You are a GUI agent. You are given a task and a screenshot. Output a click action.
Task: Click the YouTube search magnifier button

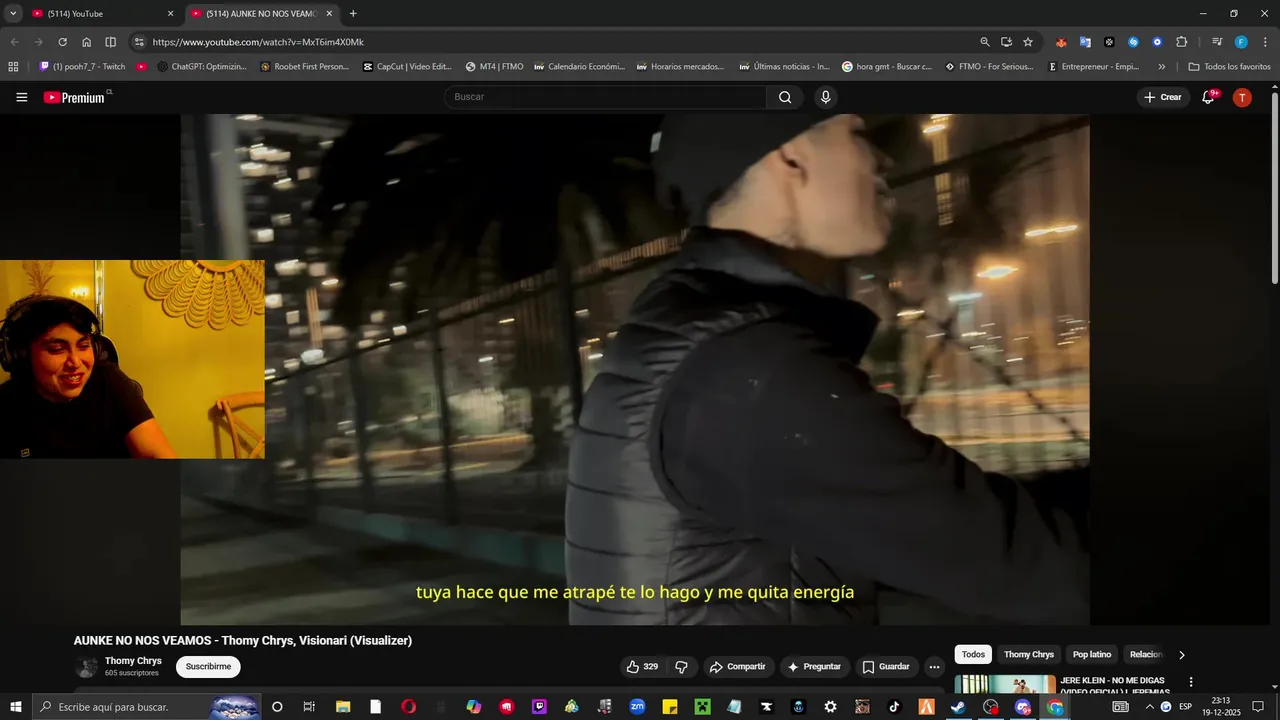pos(785,97)
